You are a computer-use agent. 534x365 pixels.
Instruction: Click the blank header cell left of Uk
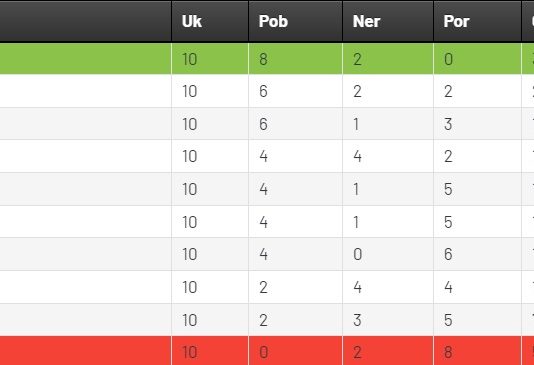85,21
